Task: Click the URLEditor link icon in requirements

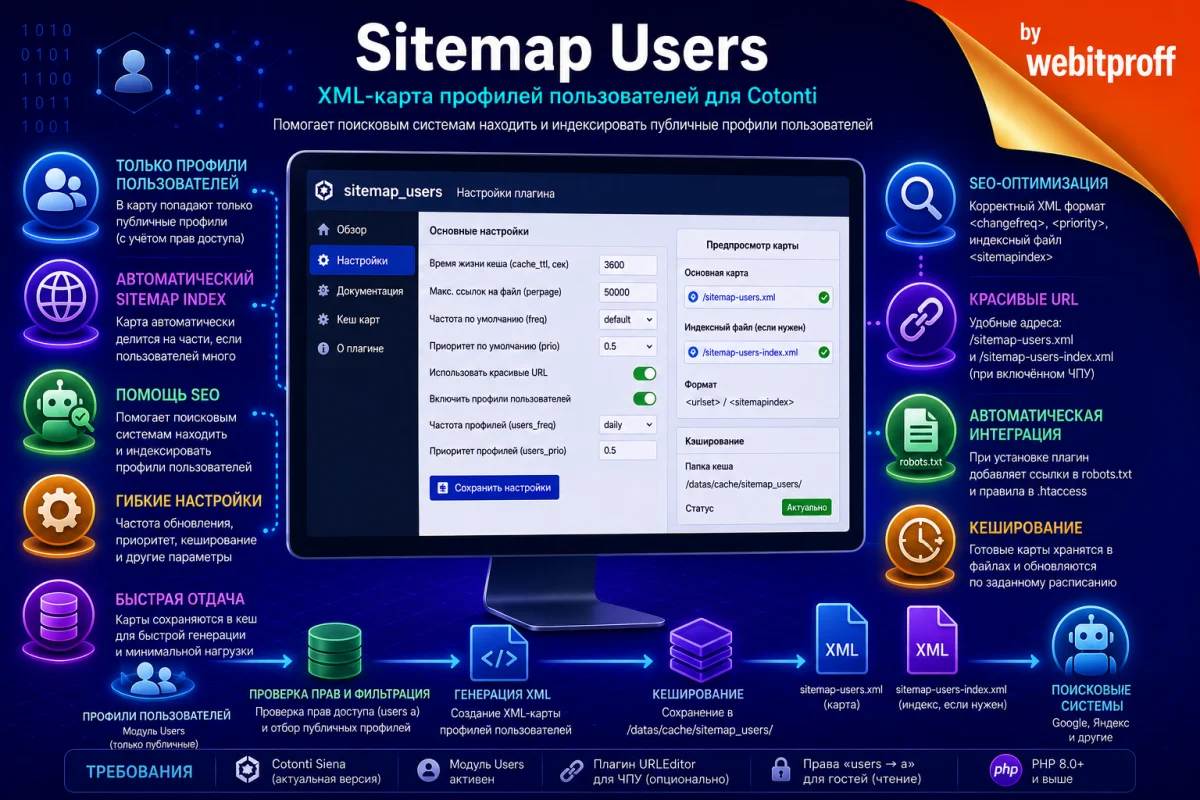Action: click(571, 770)
